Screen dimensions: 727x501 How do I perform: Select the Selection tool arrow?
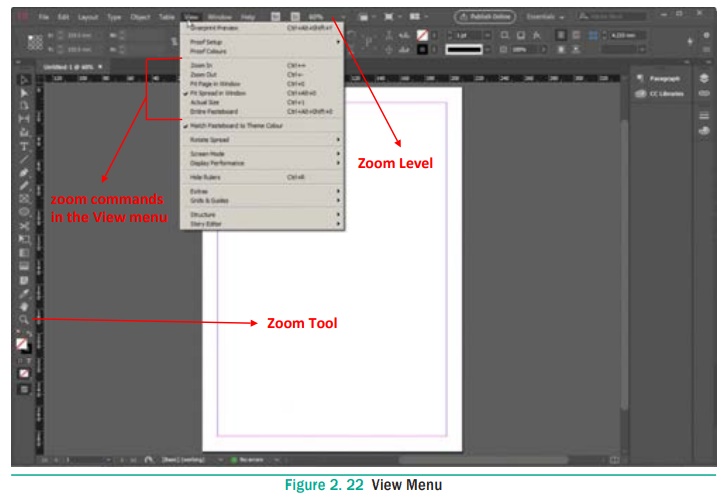pos(24,80)
